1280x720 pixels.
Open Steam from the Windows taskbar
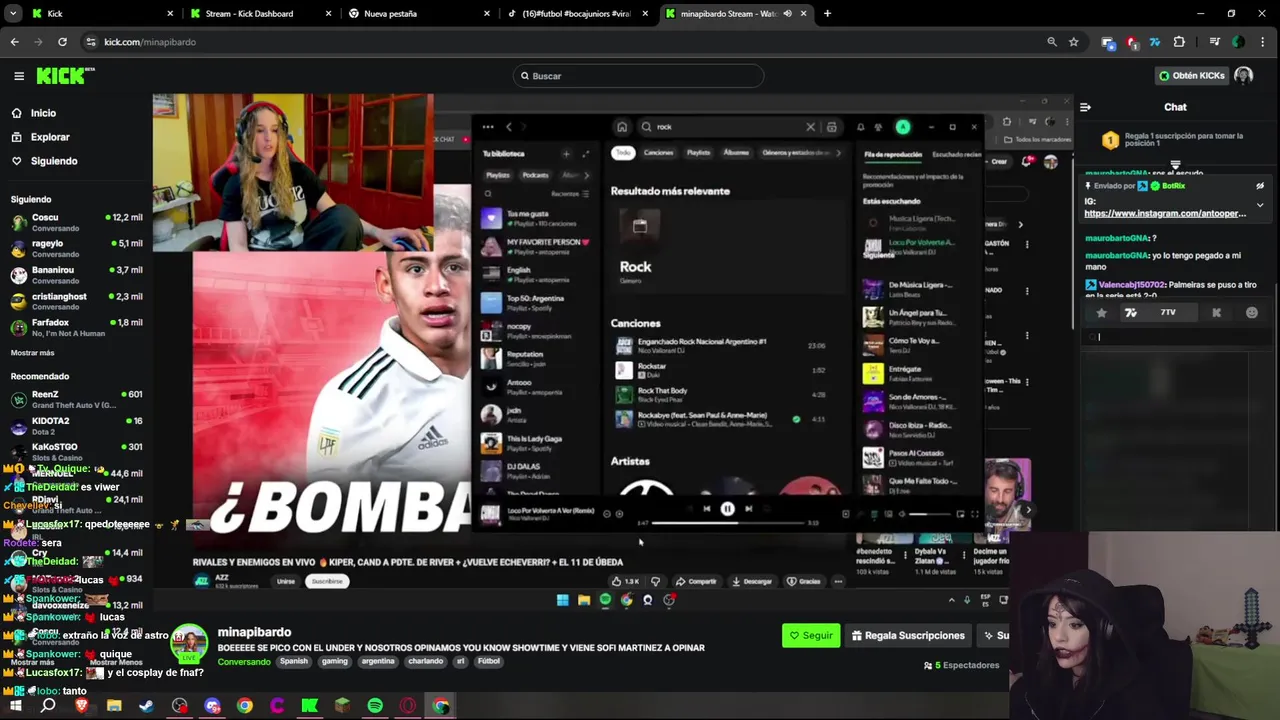146,706
